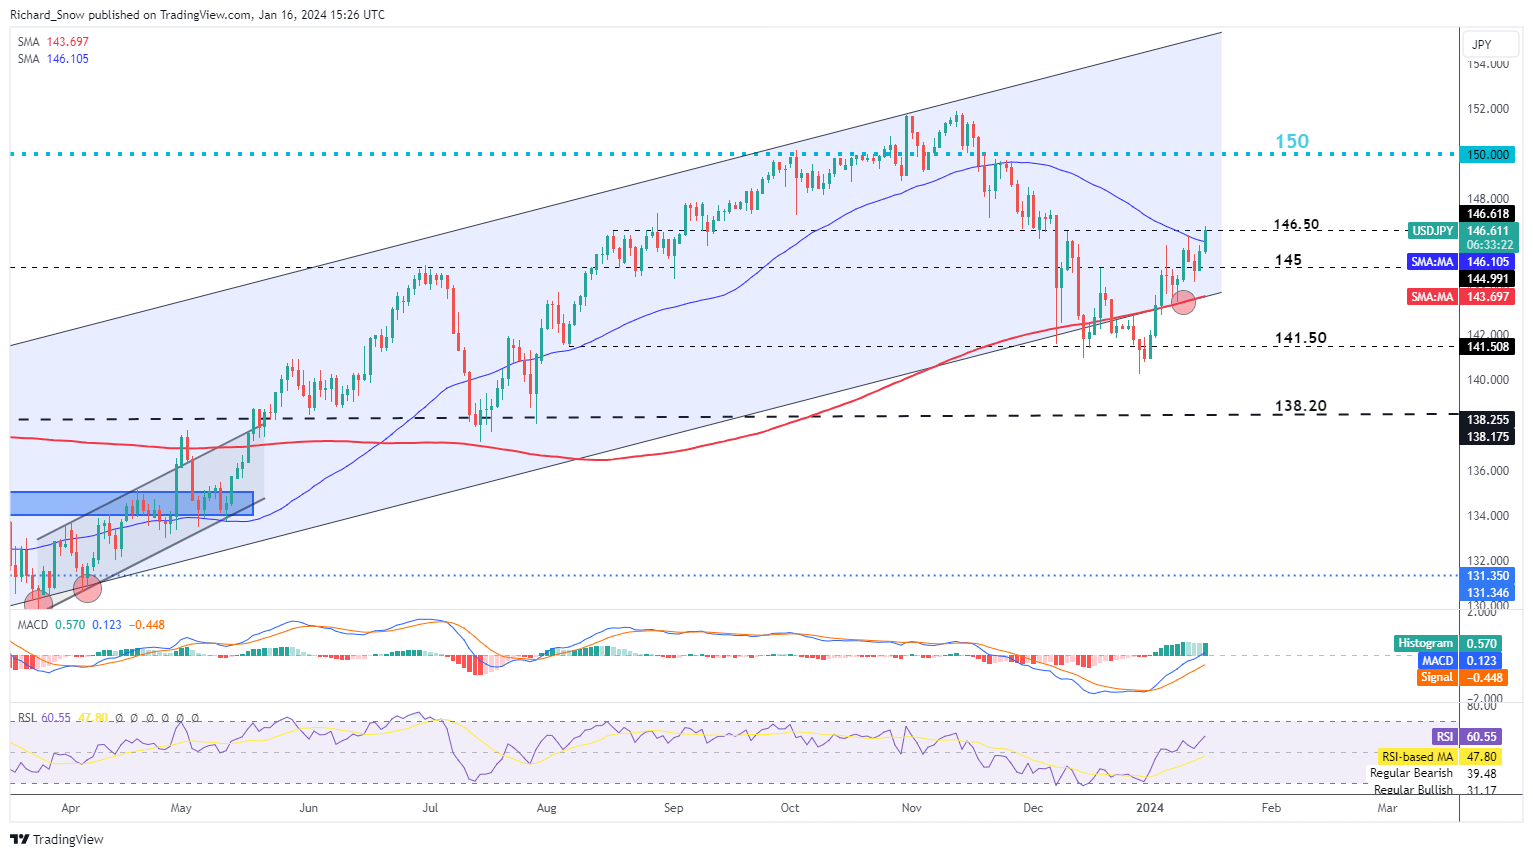Click the TradingView logo at bottom left

click(x=56, y=839)
